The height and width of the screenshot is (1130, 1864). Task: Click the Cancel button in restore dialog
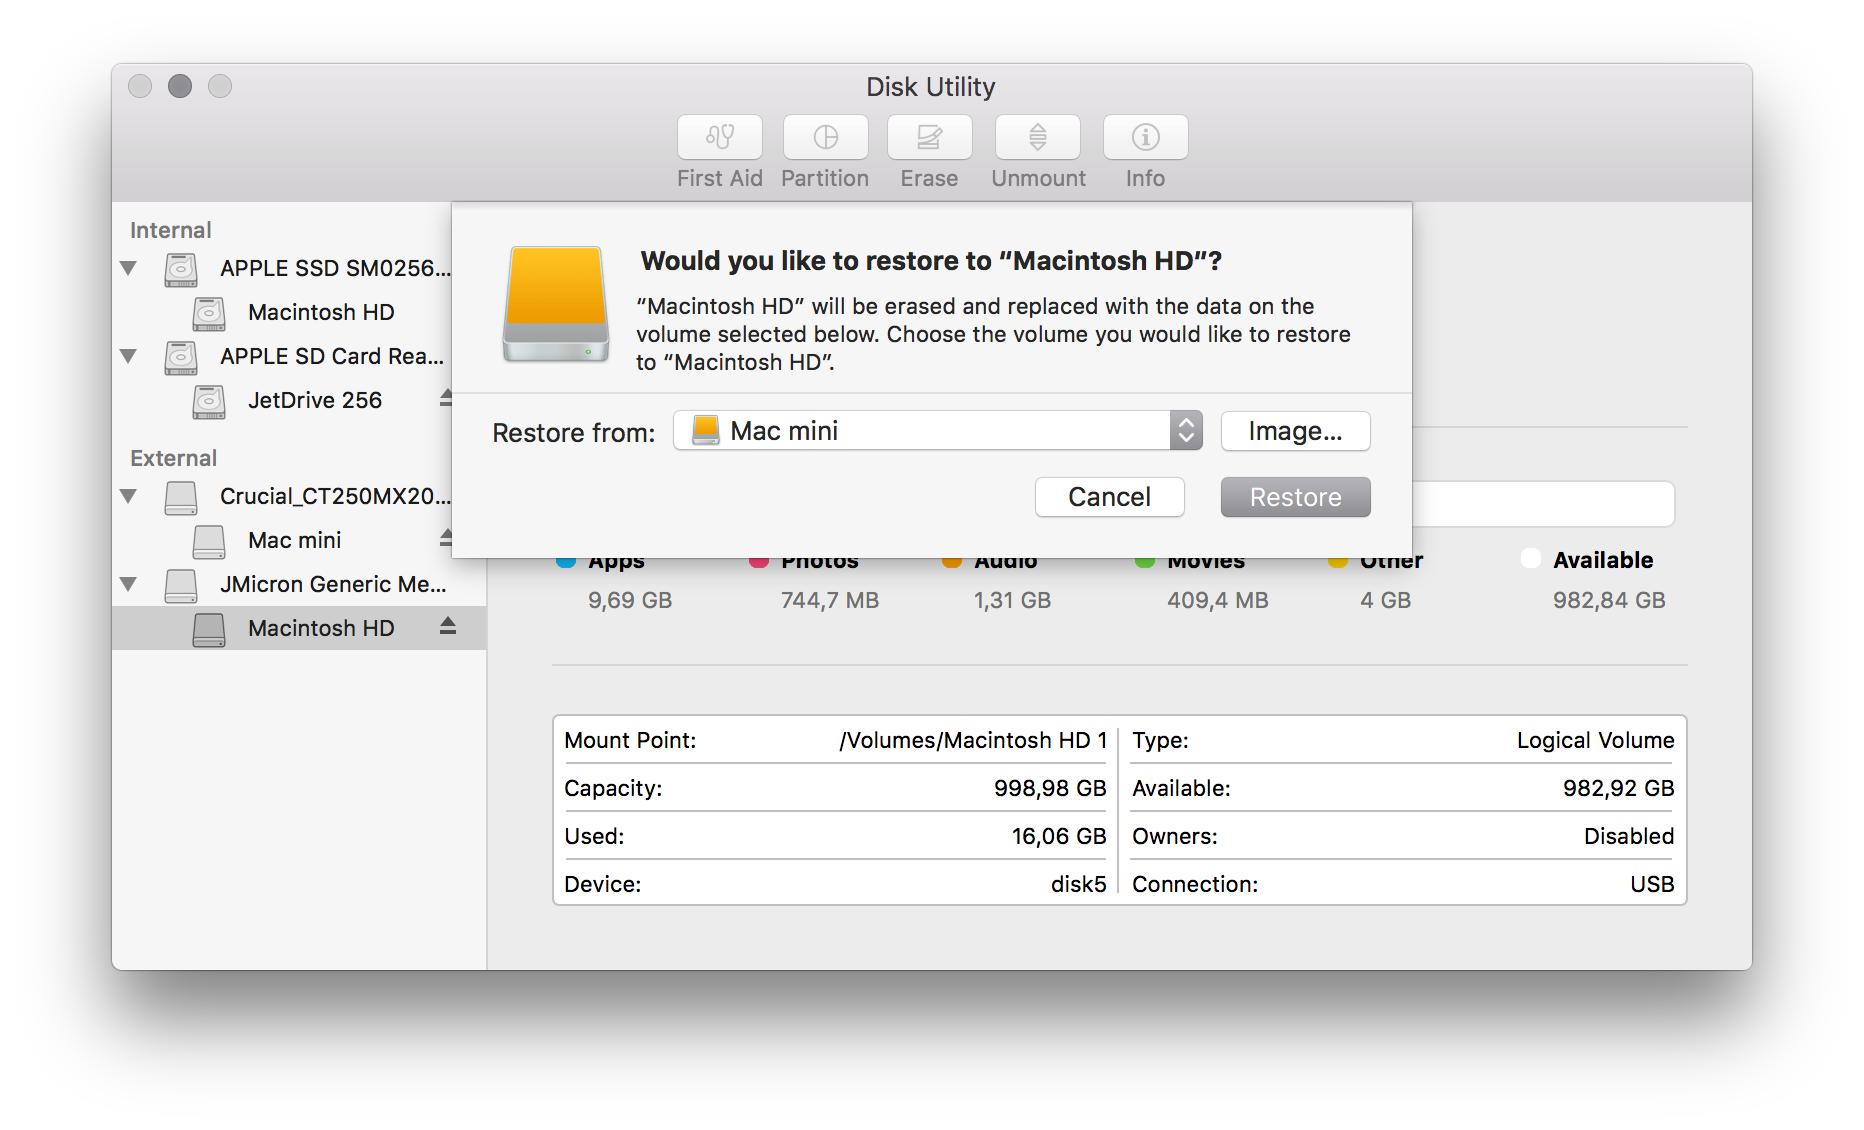pyautogui.click(x=1110, y=497)
